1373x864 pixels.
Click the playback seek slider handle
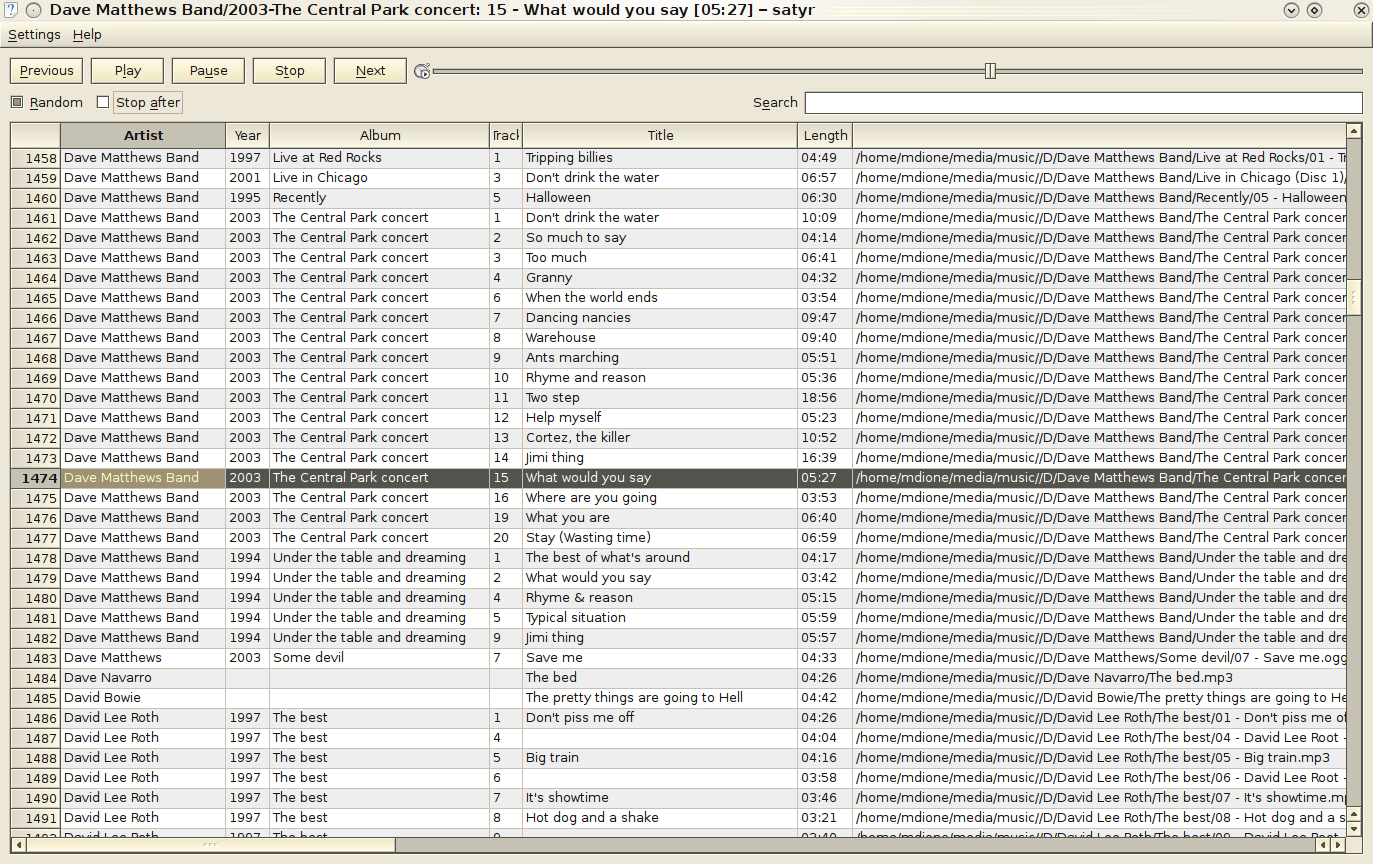tap(990, 71)
